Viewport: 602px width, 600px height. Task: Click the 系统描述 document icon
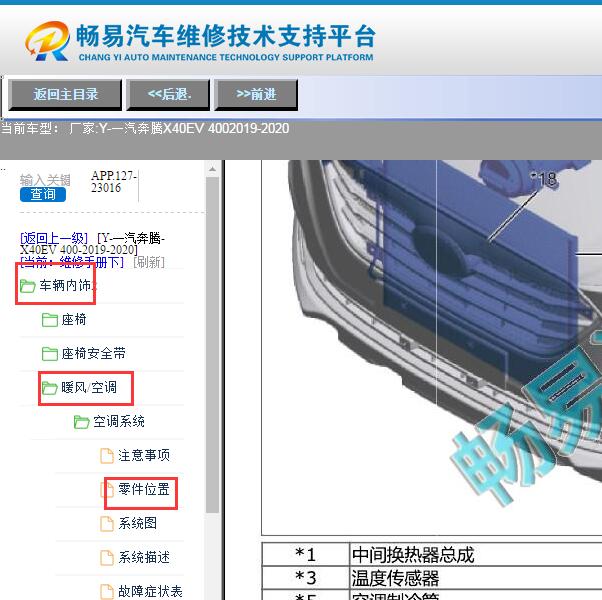tap(107, 557)
